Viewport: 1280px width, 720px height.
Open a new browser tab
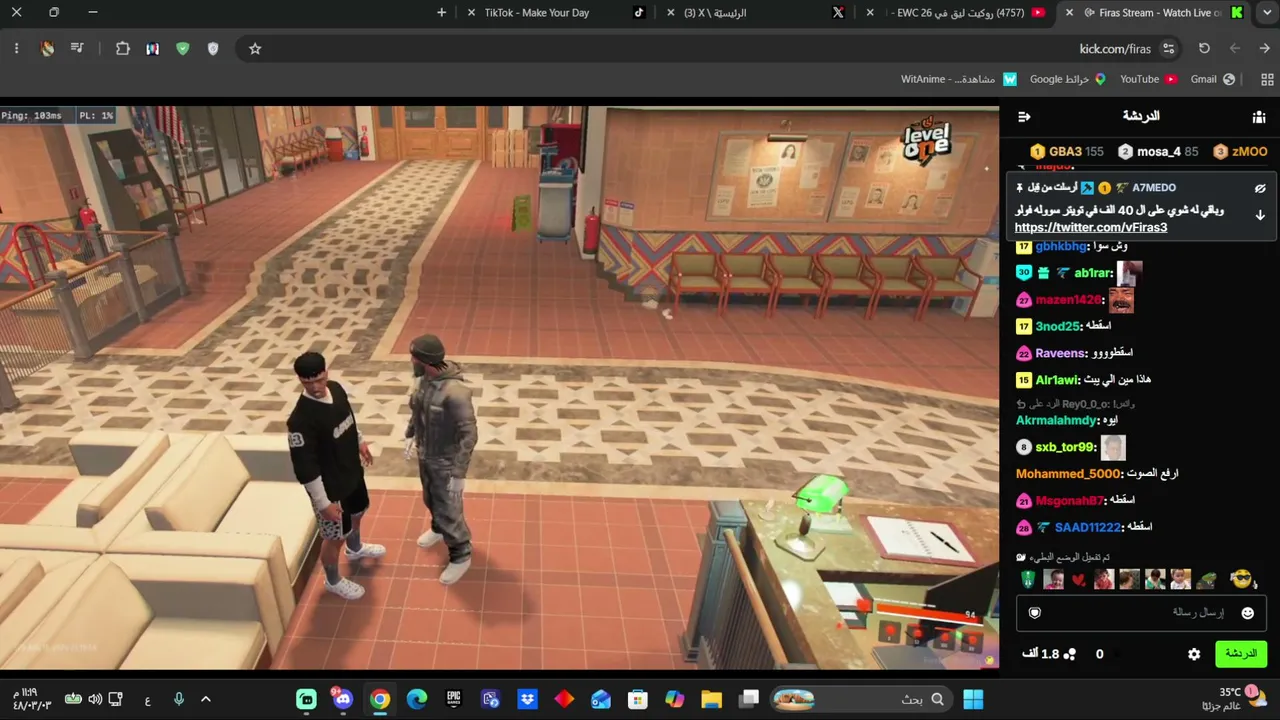click(442, 13)
